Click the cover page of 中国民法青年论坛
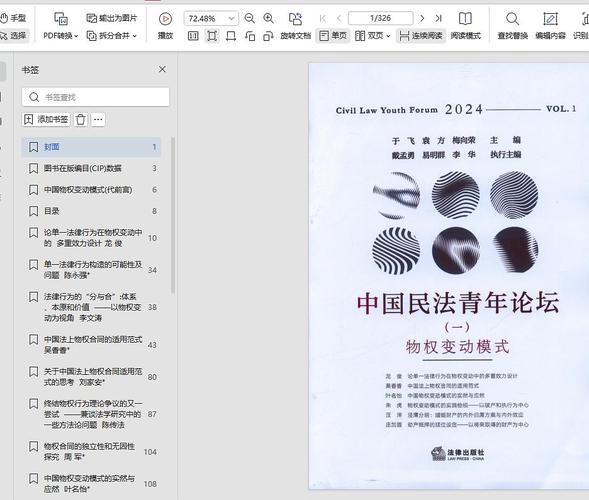 click(449, 276)
